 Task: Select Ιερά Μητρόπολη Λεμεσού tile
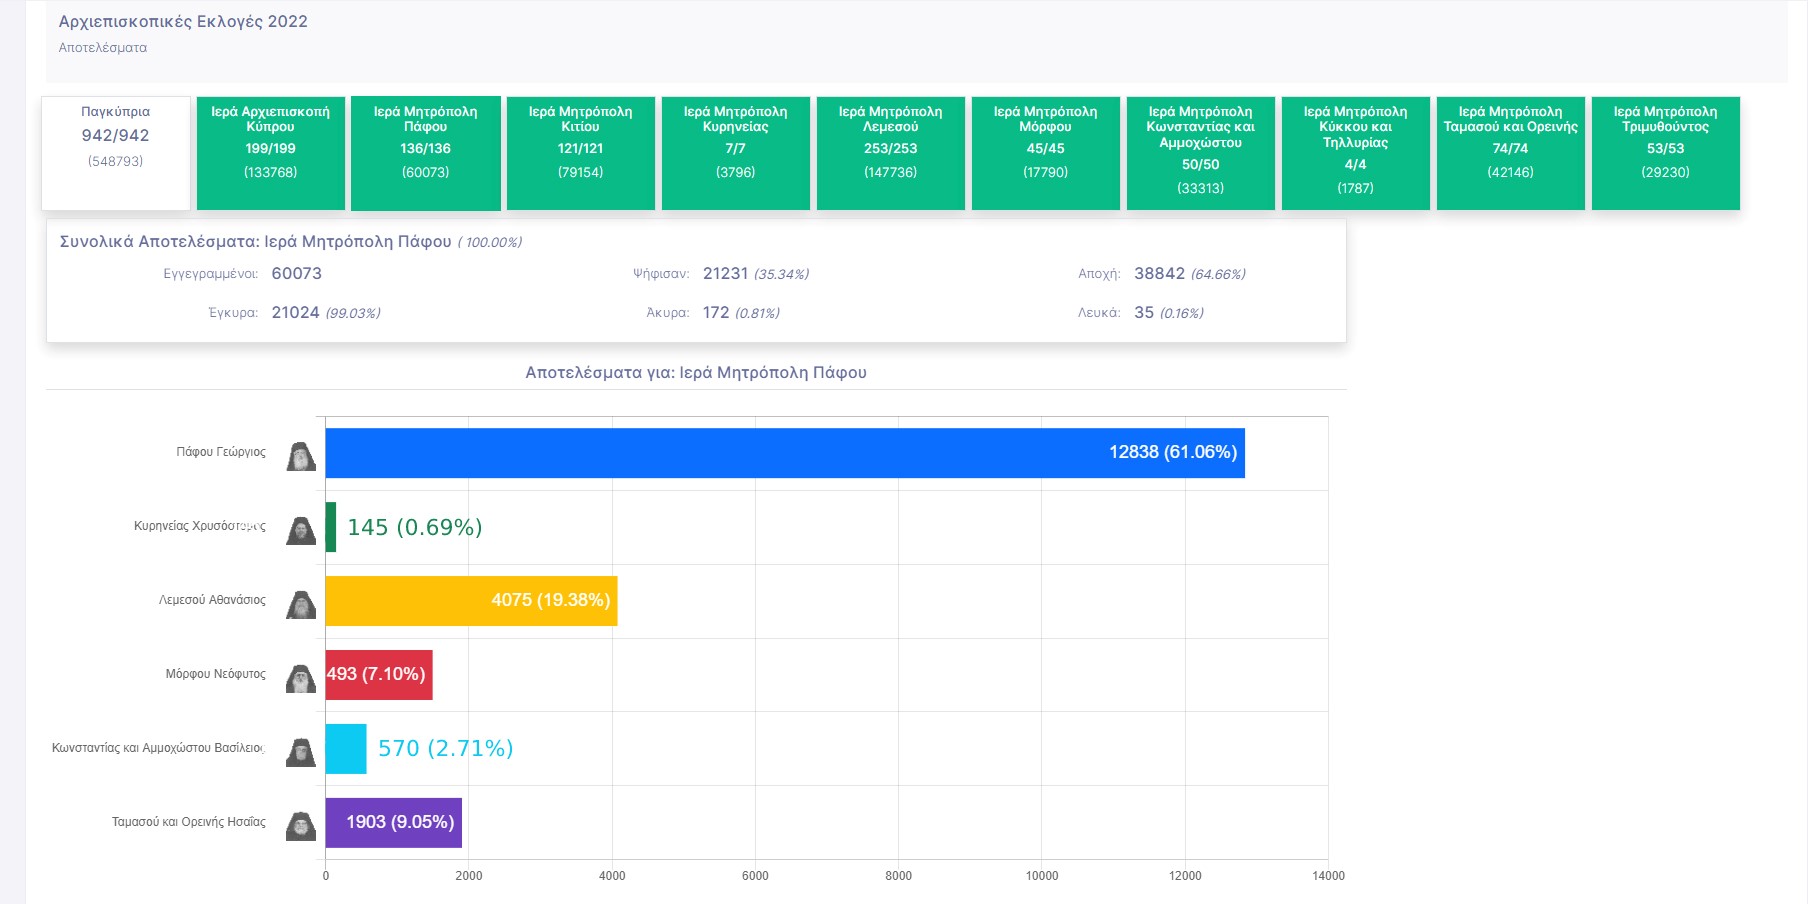tap(891, 152)
